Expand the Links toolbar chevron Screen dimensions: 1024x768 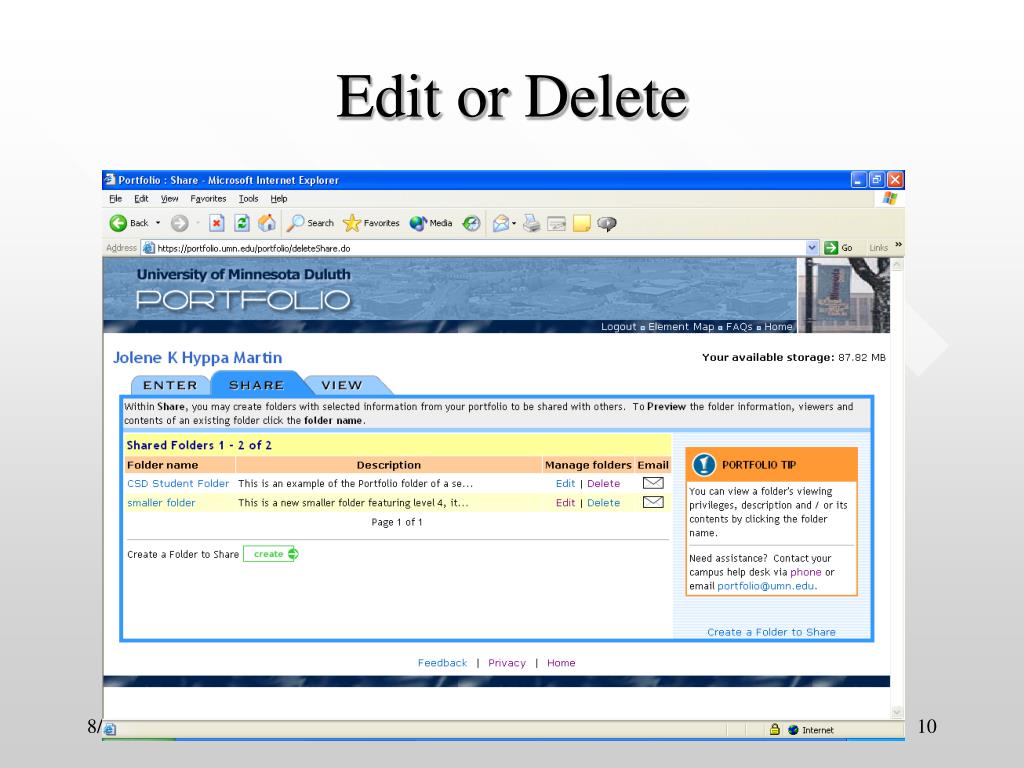[899, 245]
